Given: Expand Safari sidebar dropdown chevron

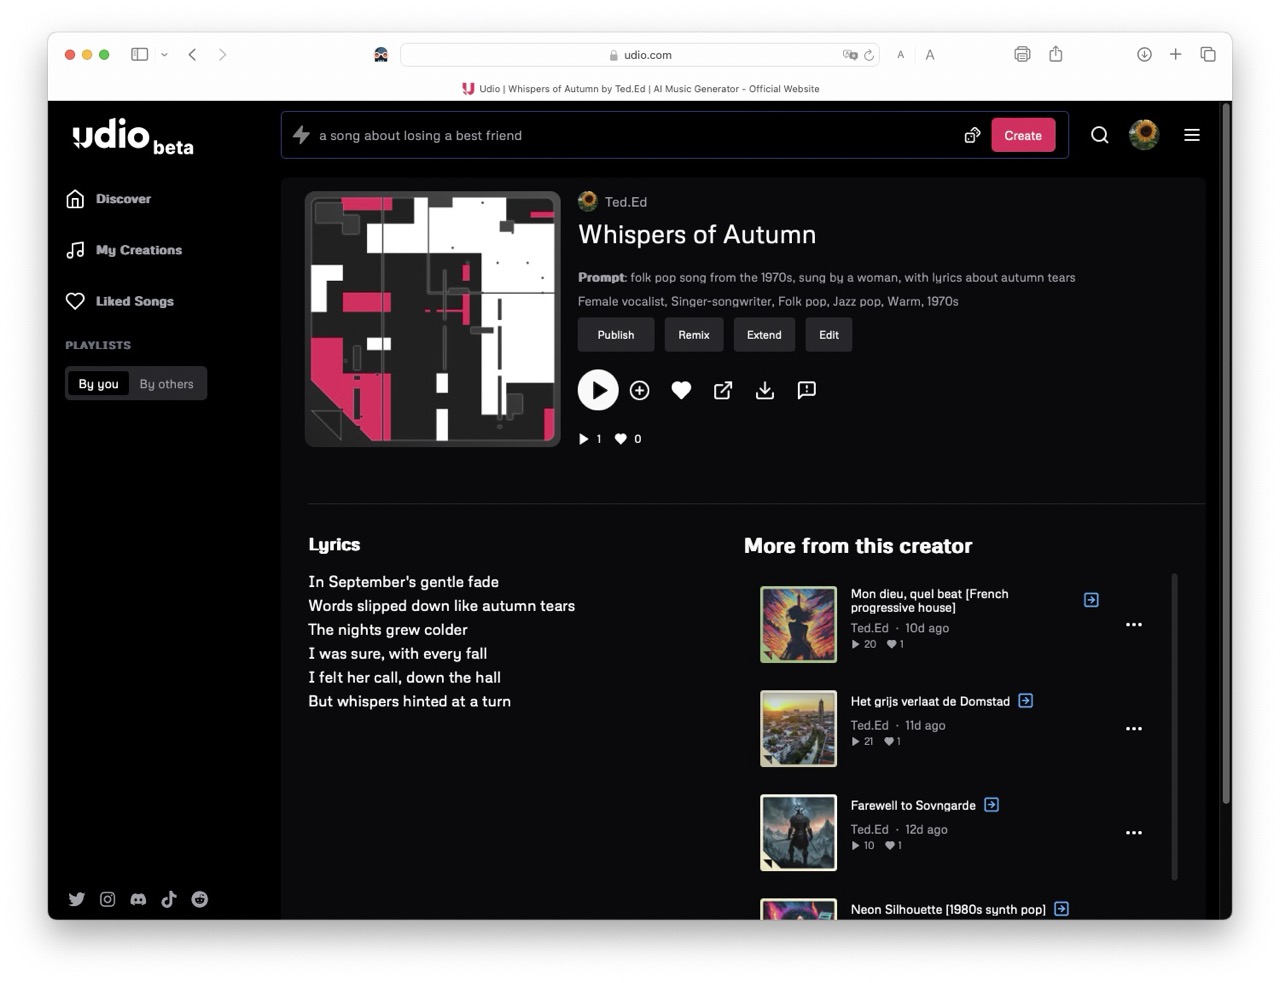Looking at the screenshot, I should (164, 55).
